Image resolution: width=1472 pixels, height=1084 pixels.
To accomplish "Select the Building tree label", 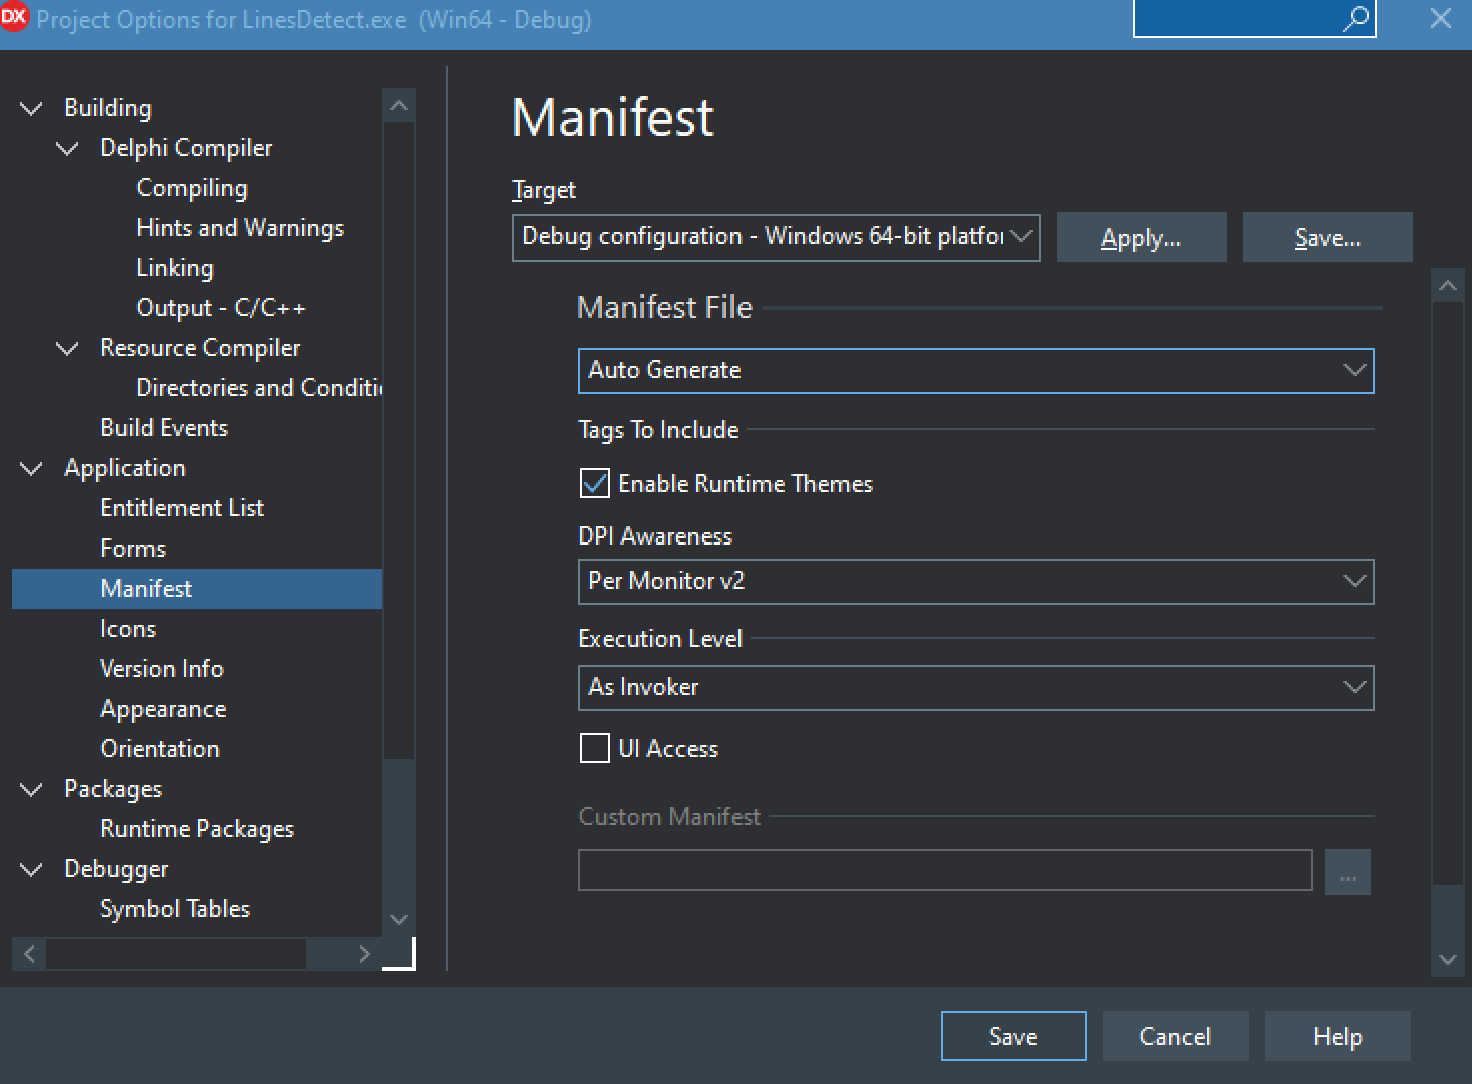I will [x=108, y=108].
